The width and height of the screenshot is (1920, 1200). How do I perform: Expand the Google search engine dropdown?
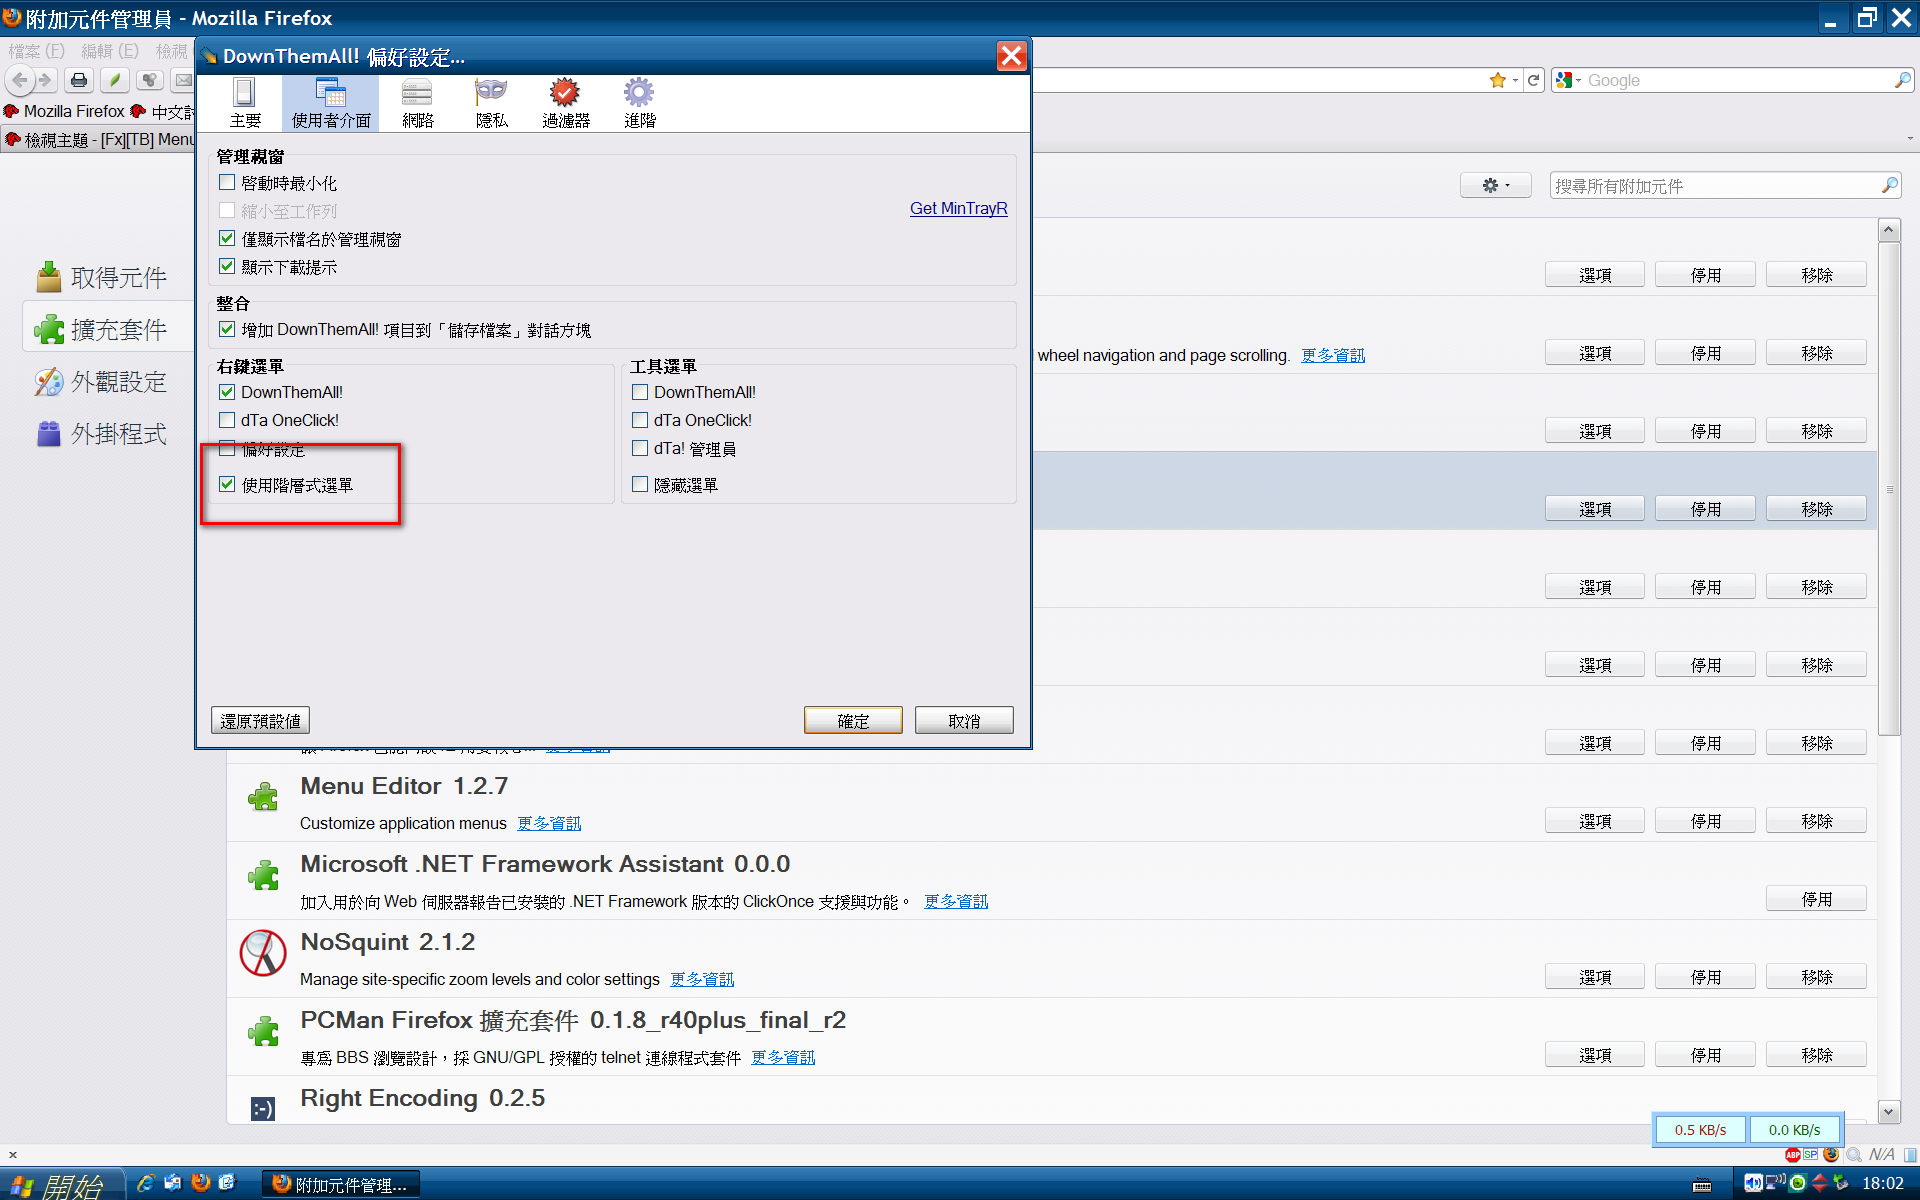point(1568,80)
